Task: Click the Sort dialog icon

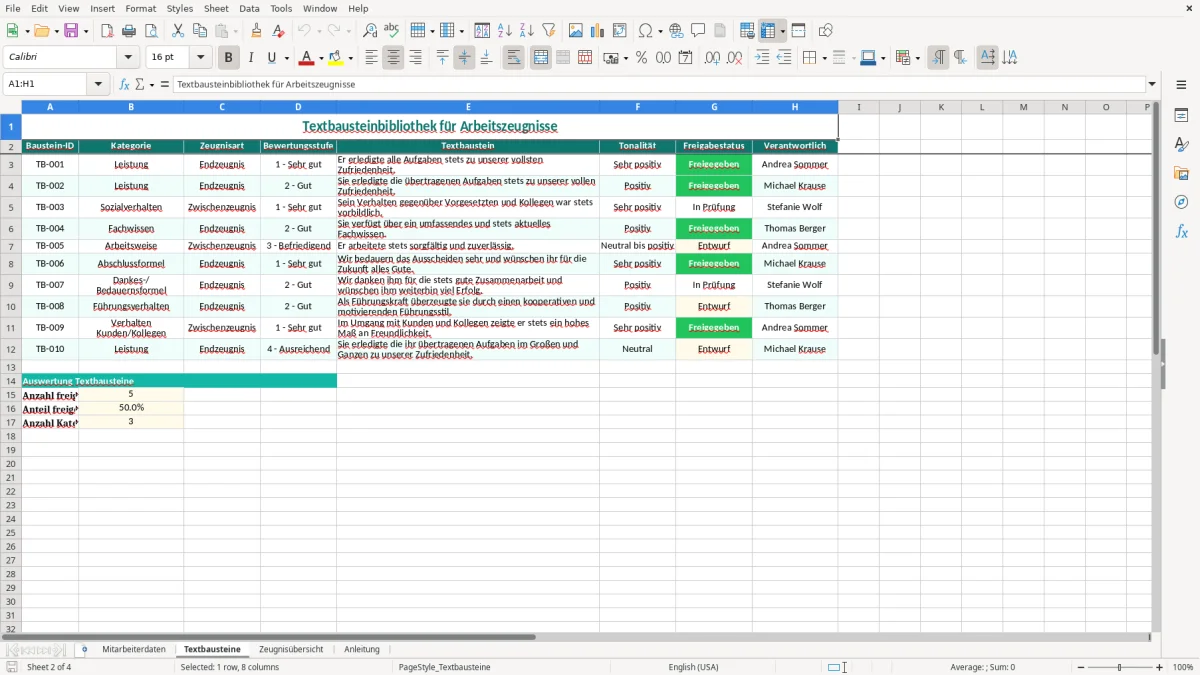Action: pos(482,31)
